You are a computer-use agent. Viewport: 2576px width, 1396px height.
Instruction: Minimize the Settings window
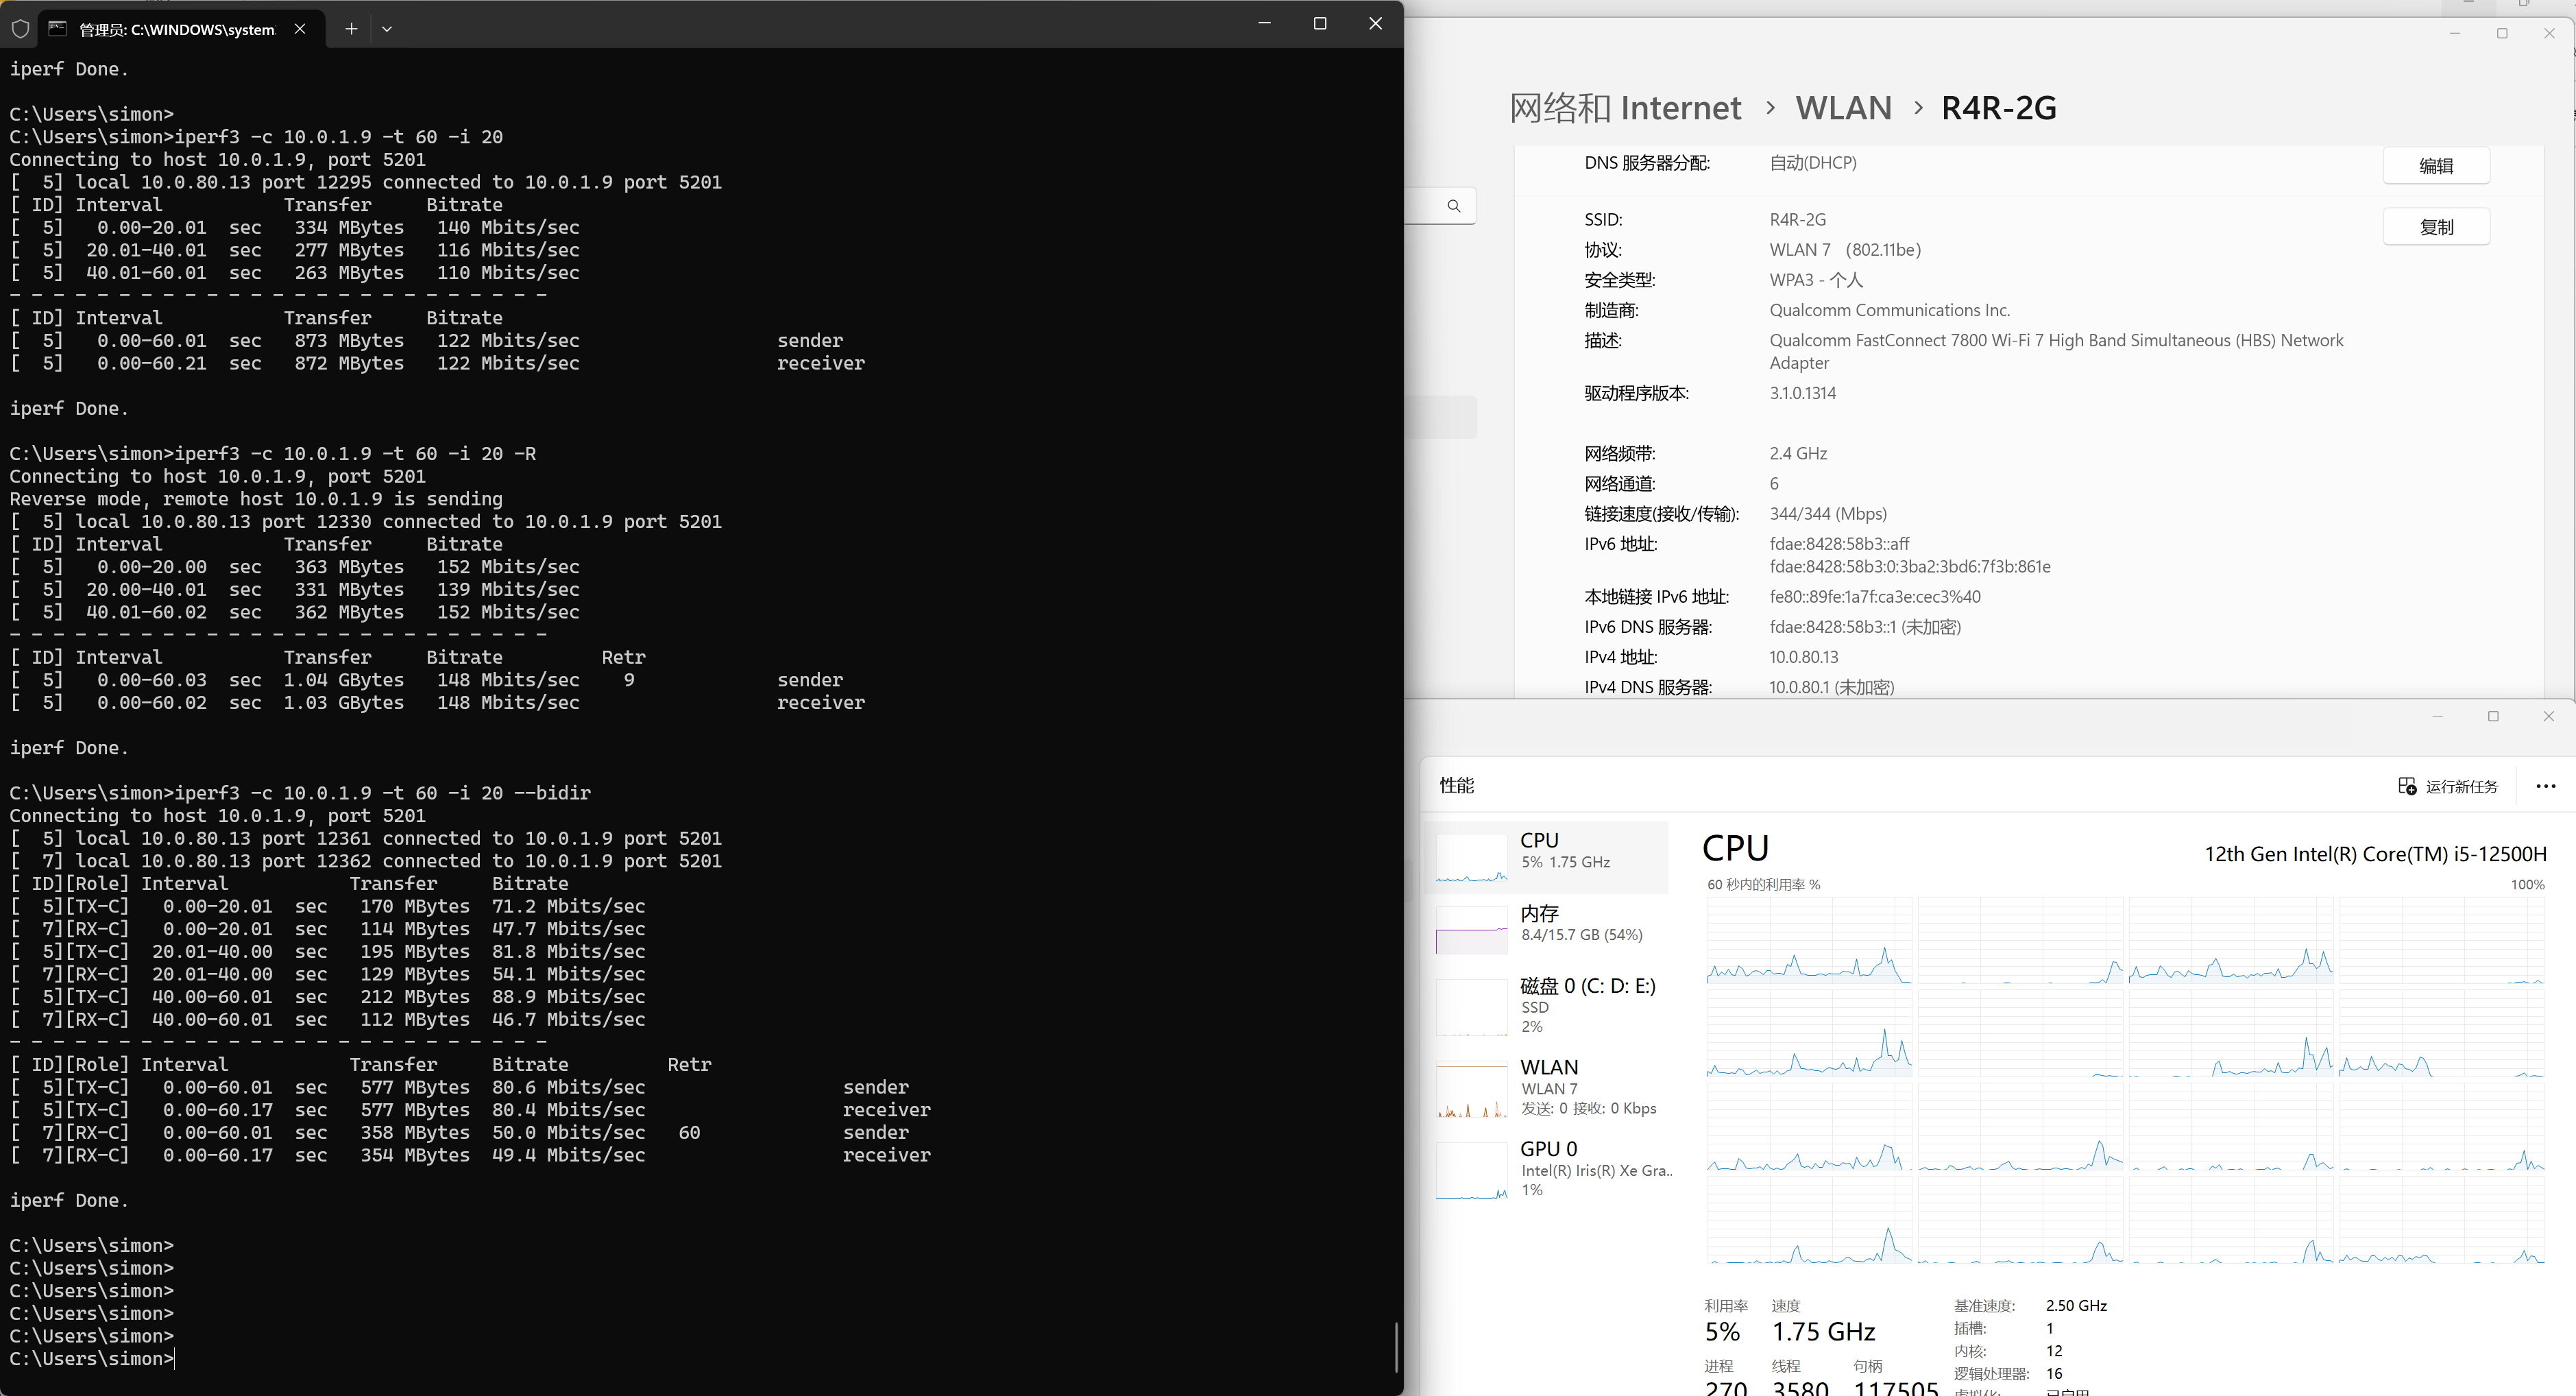(2454, 34)
